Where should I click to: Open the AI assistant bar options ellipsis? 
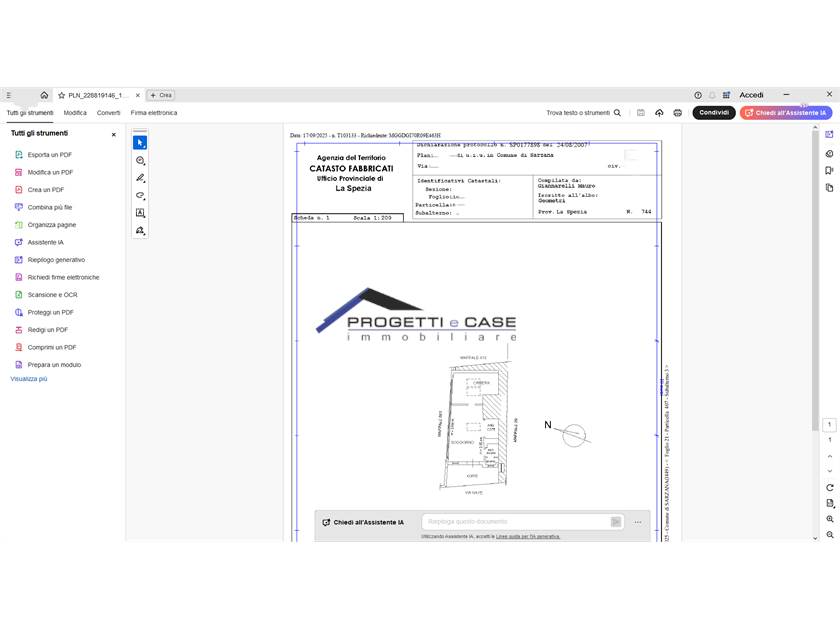(x=638, y=522)
